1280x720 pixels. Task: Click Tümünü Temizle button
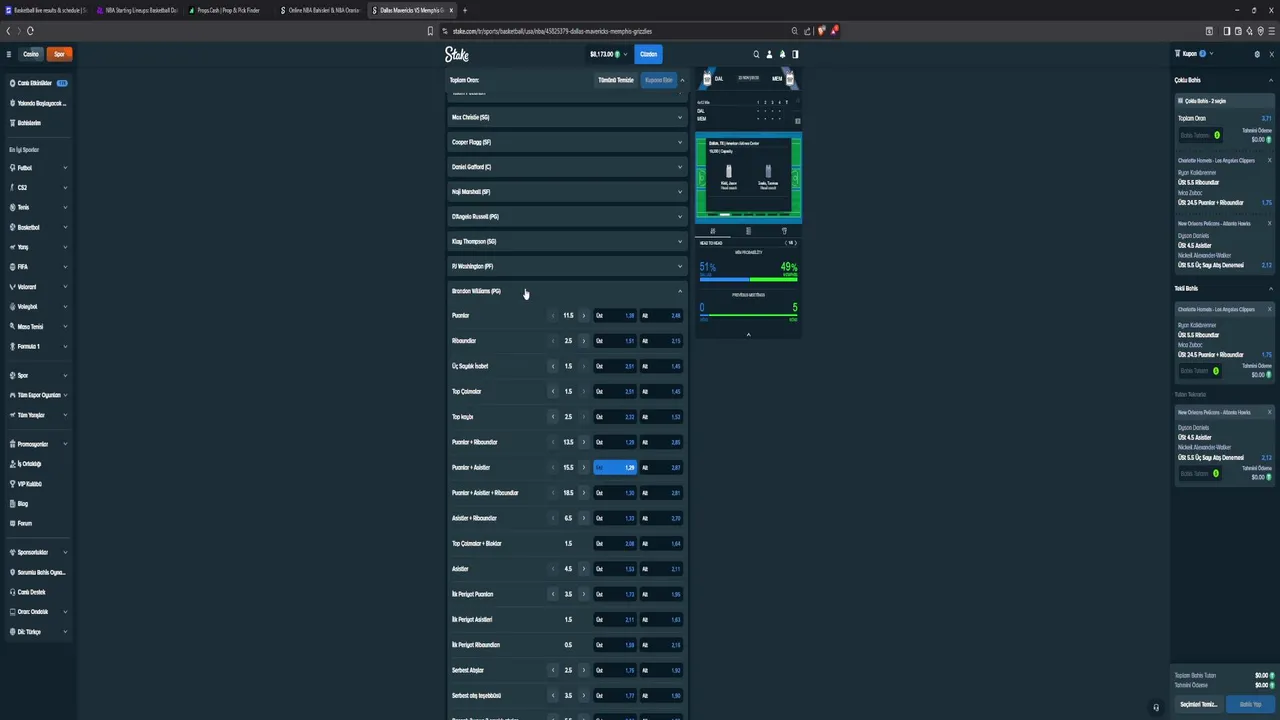click(x=616, y=80)
